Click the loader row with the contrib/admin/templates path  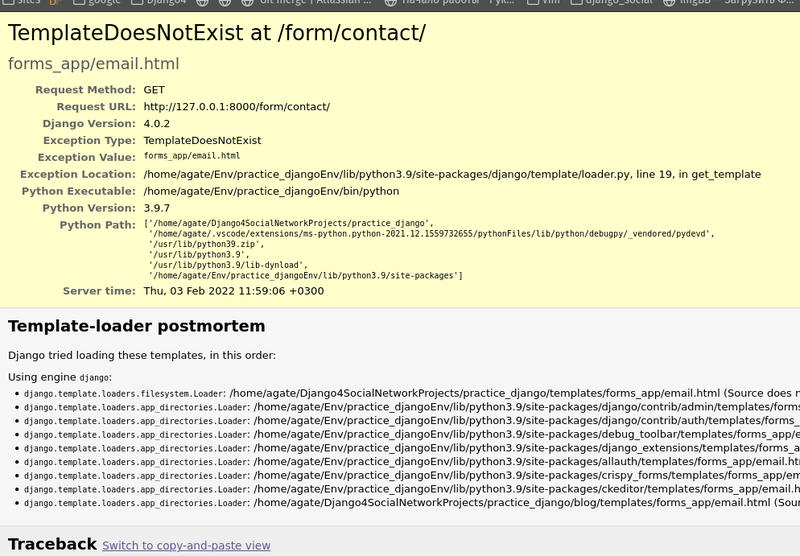click(x=412, y=407)
